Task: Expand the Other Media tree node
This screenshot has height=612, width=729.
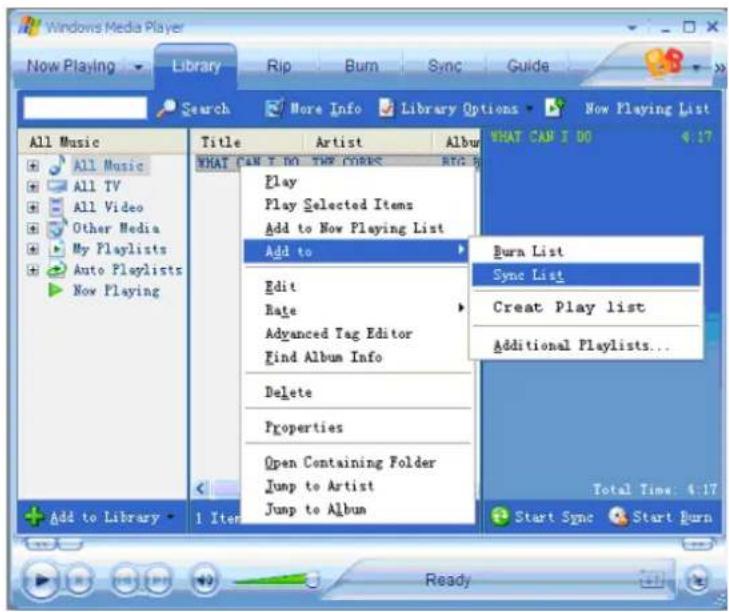Action: 33,228
